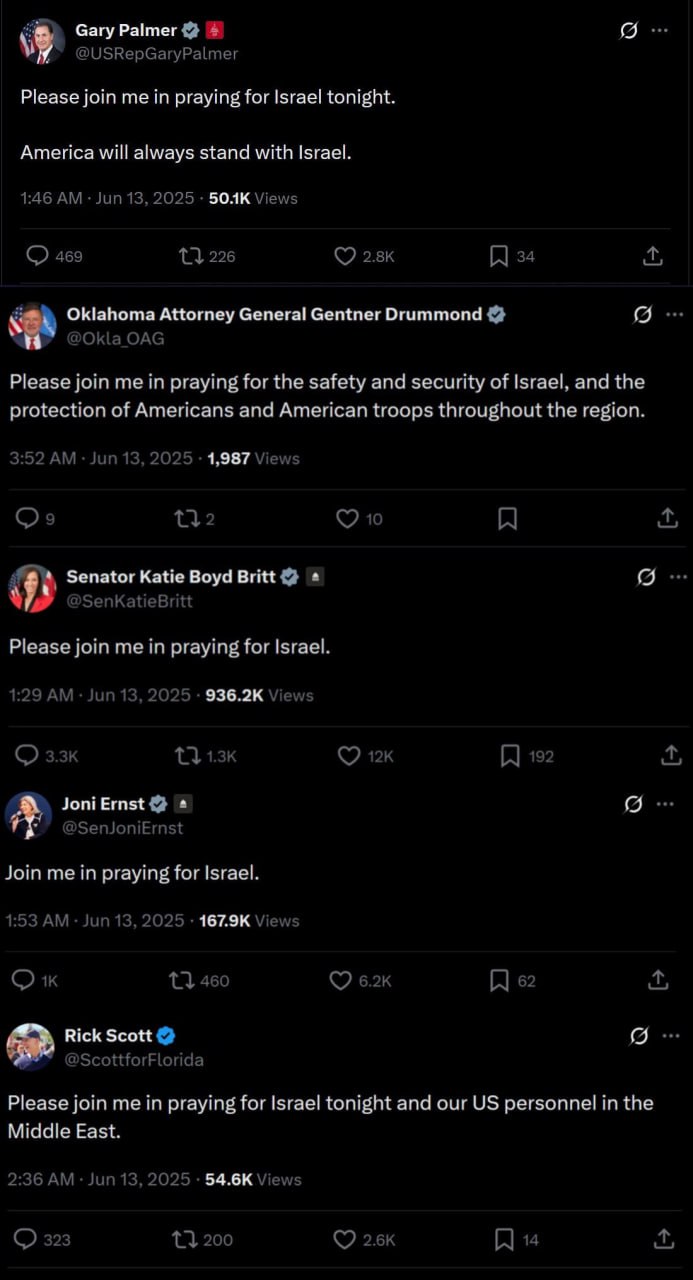The height and width of the screenshot is (1280, 693).
Task: Click Joni Ernst's profile avatar
Action: coord(29,815)
